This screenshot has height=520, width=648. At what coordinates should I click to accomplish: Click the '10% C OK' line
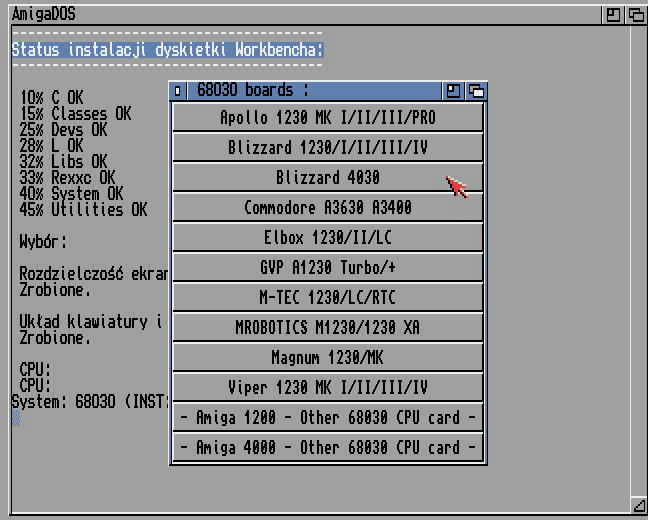(x=52, y=98)
